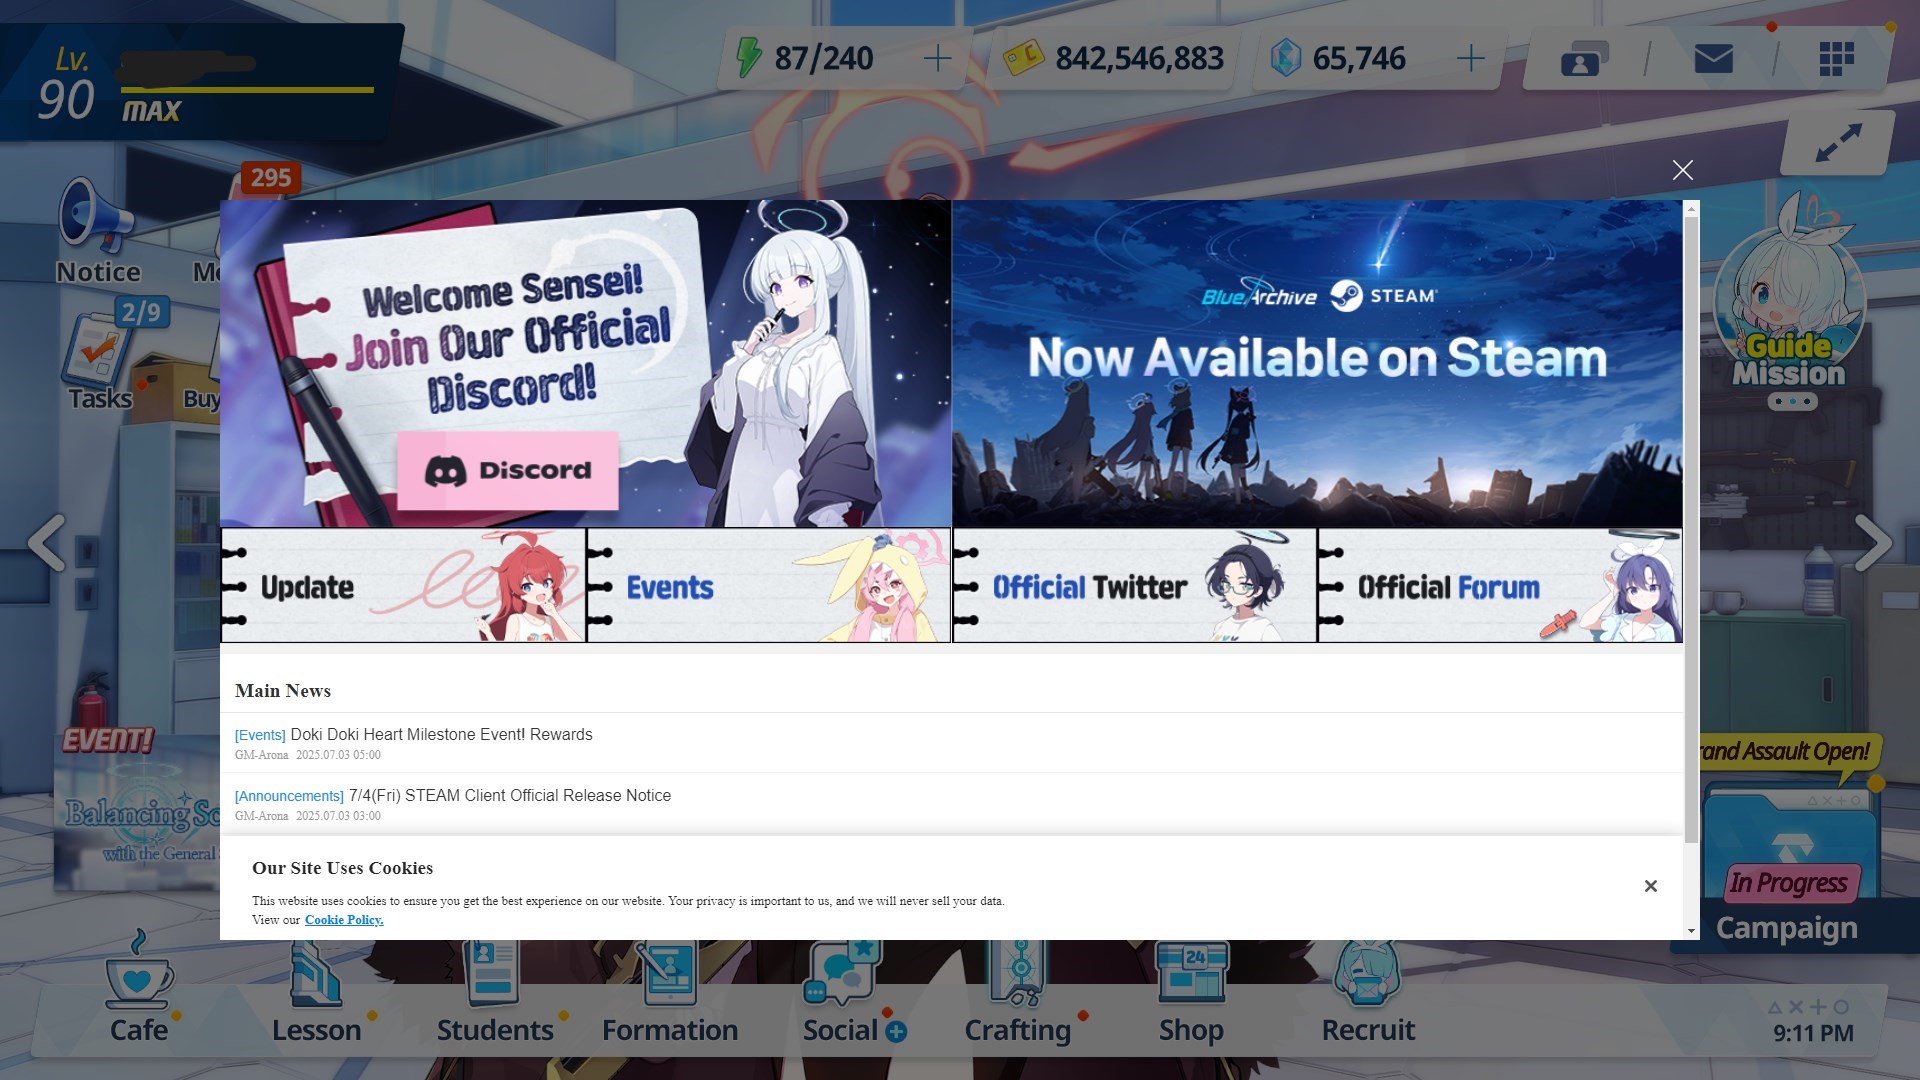This screenshot has width=1920, height=1080.
Task: Open the Lesson menu
Action: pos(316,990)
